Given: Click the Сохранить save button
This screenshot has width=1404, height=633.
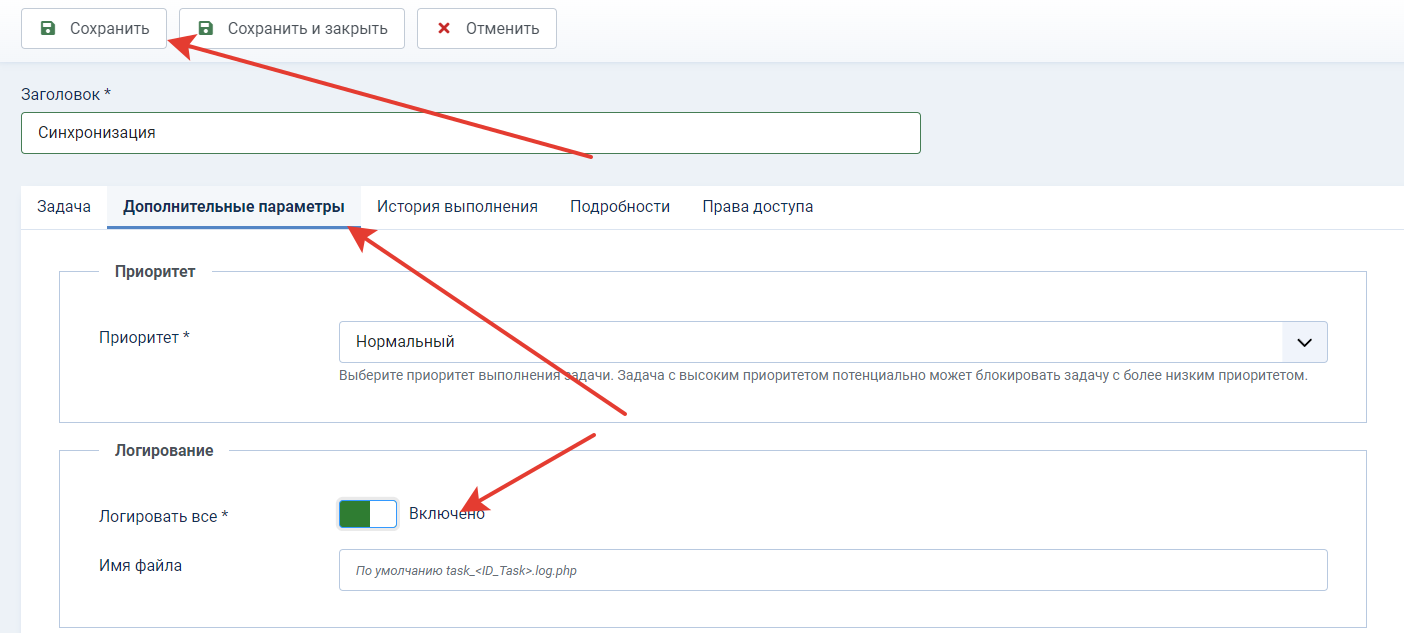Looking at the screenshot, I should coord(94,28).
